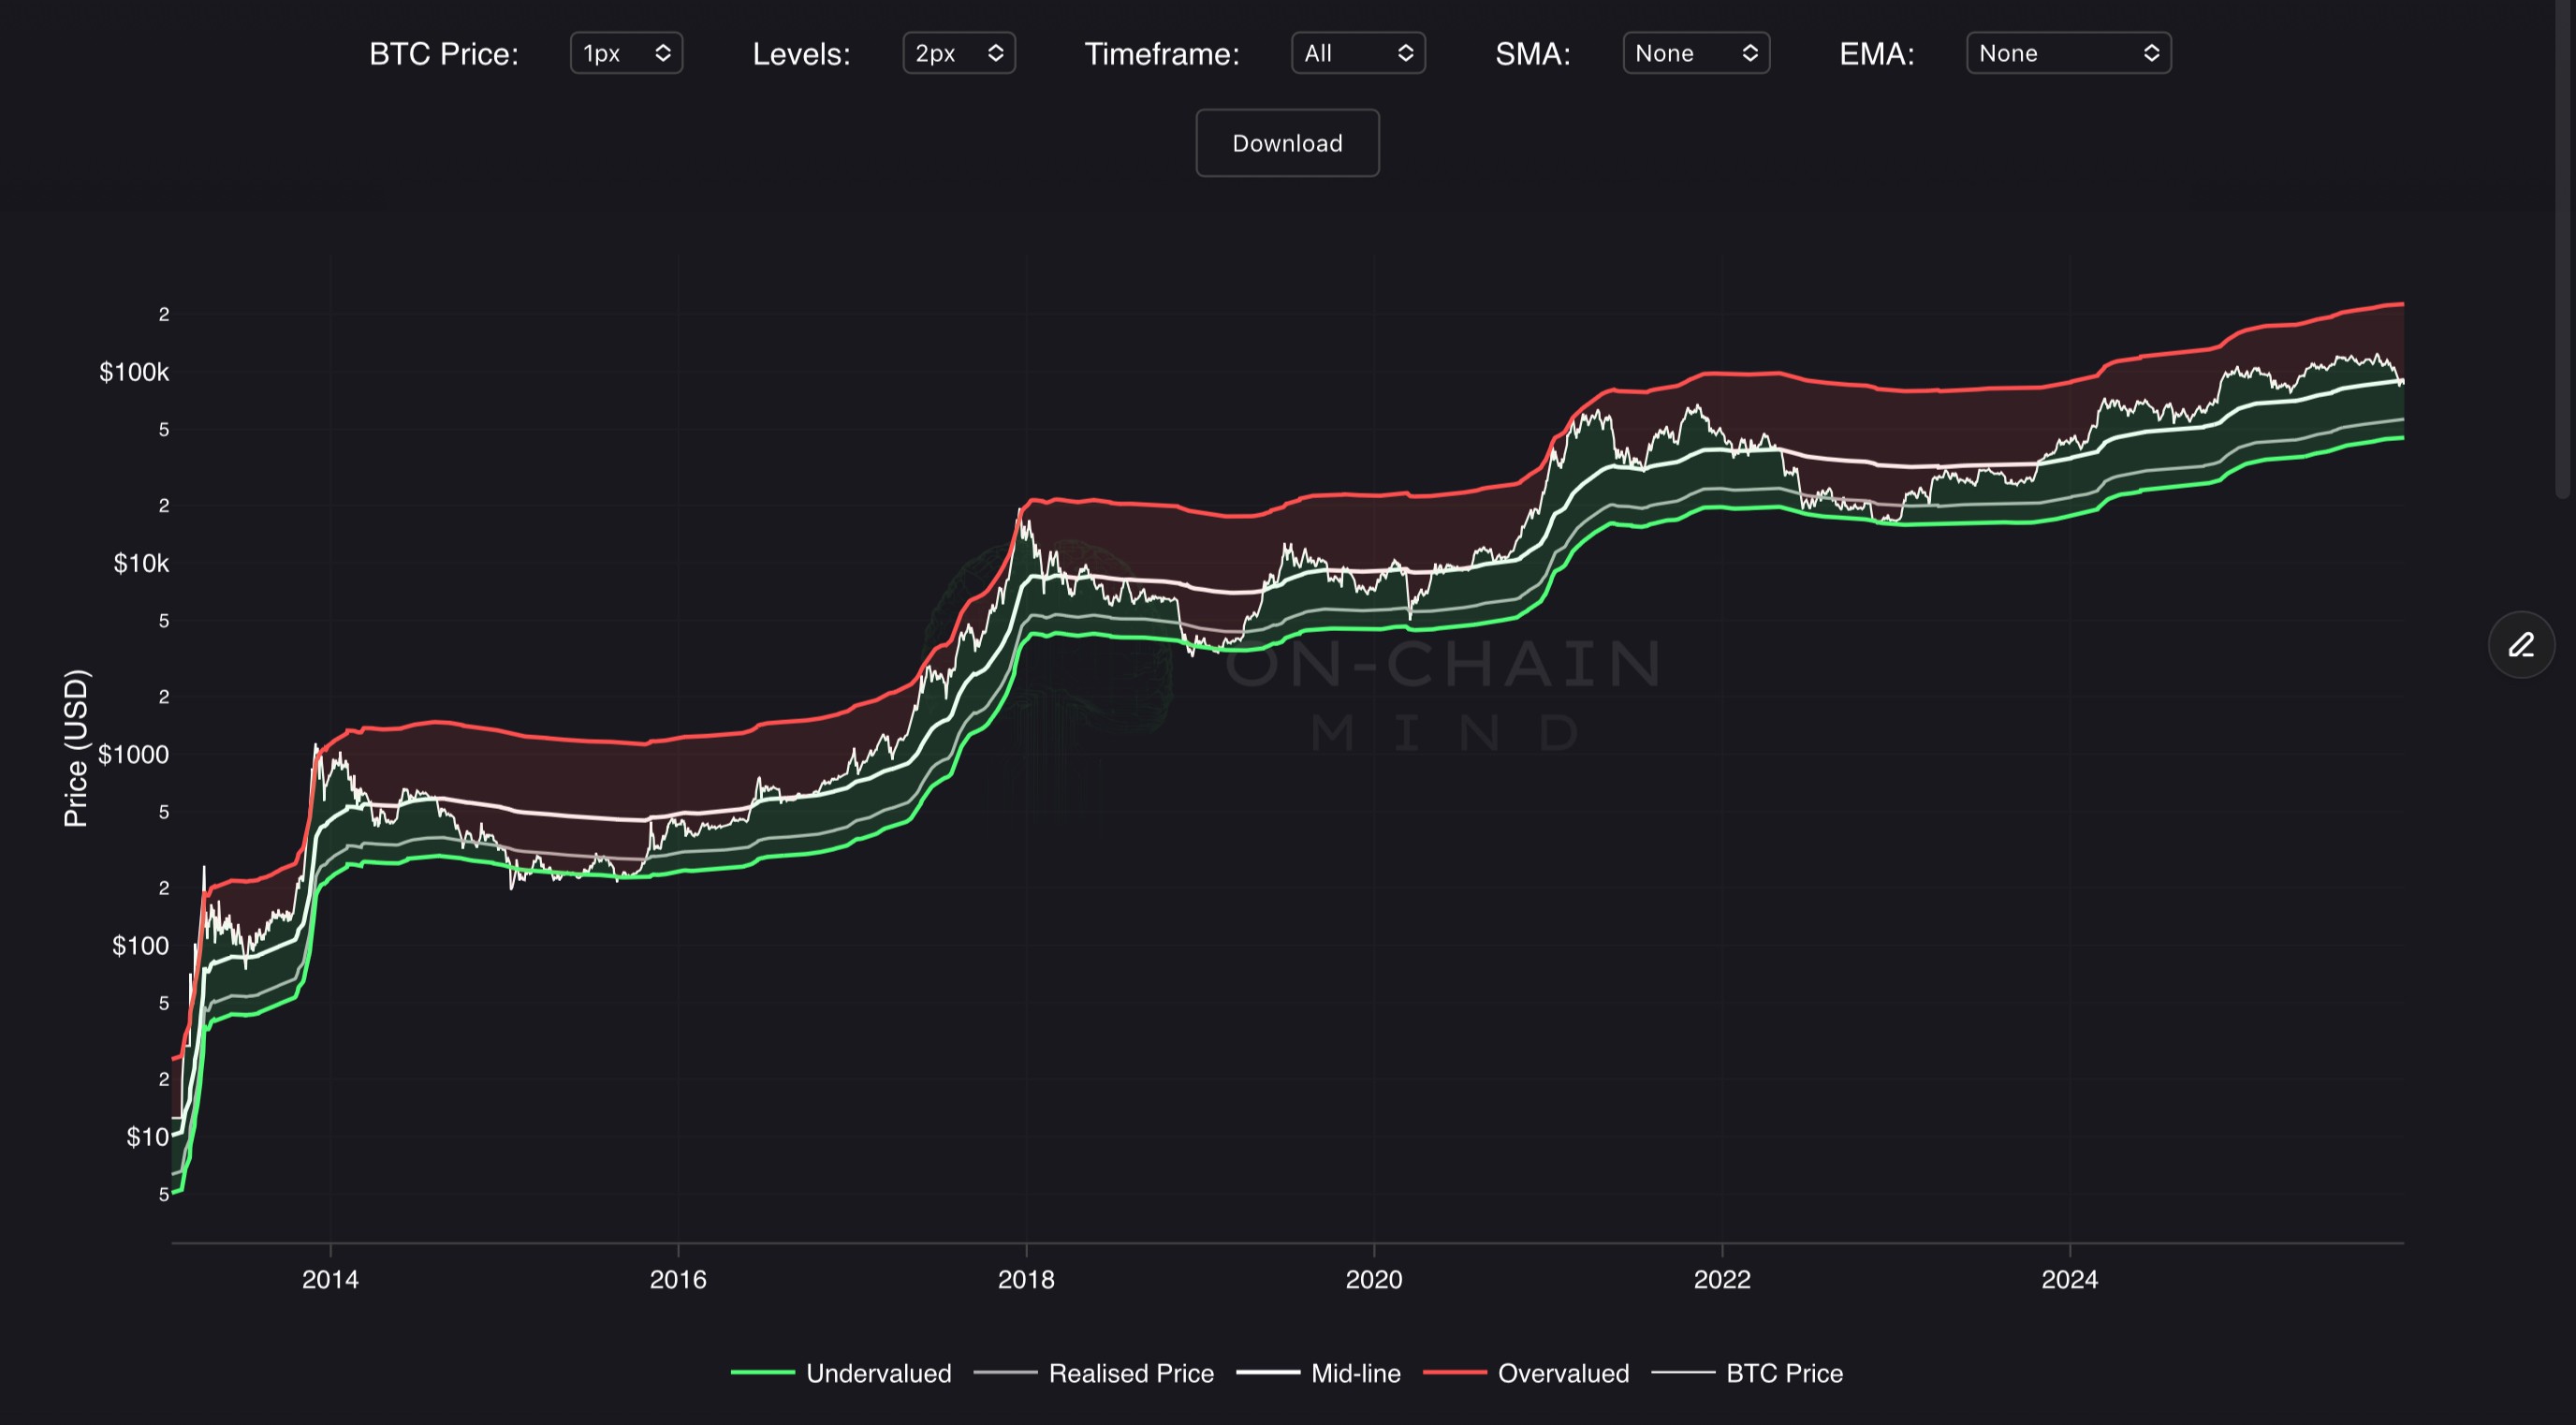Toggle Realised Price legend entry
Screen dimensions: 2576x1425
point(1130,1373)
